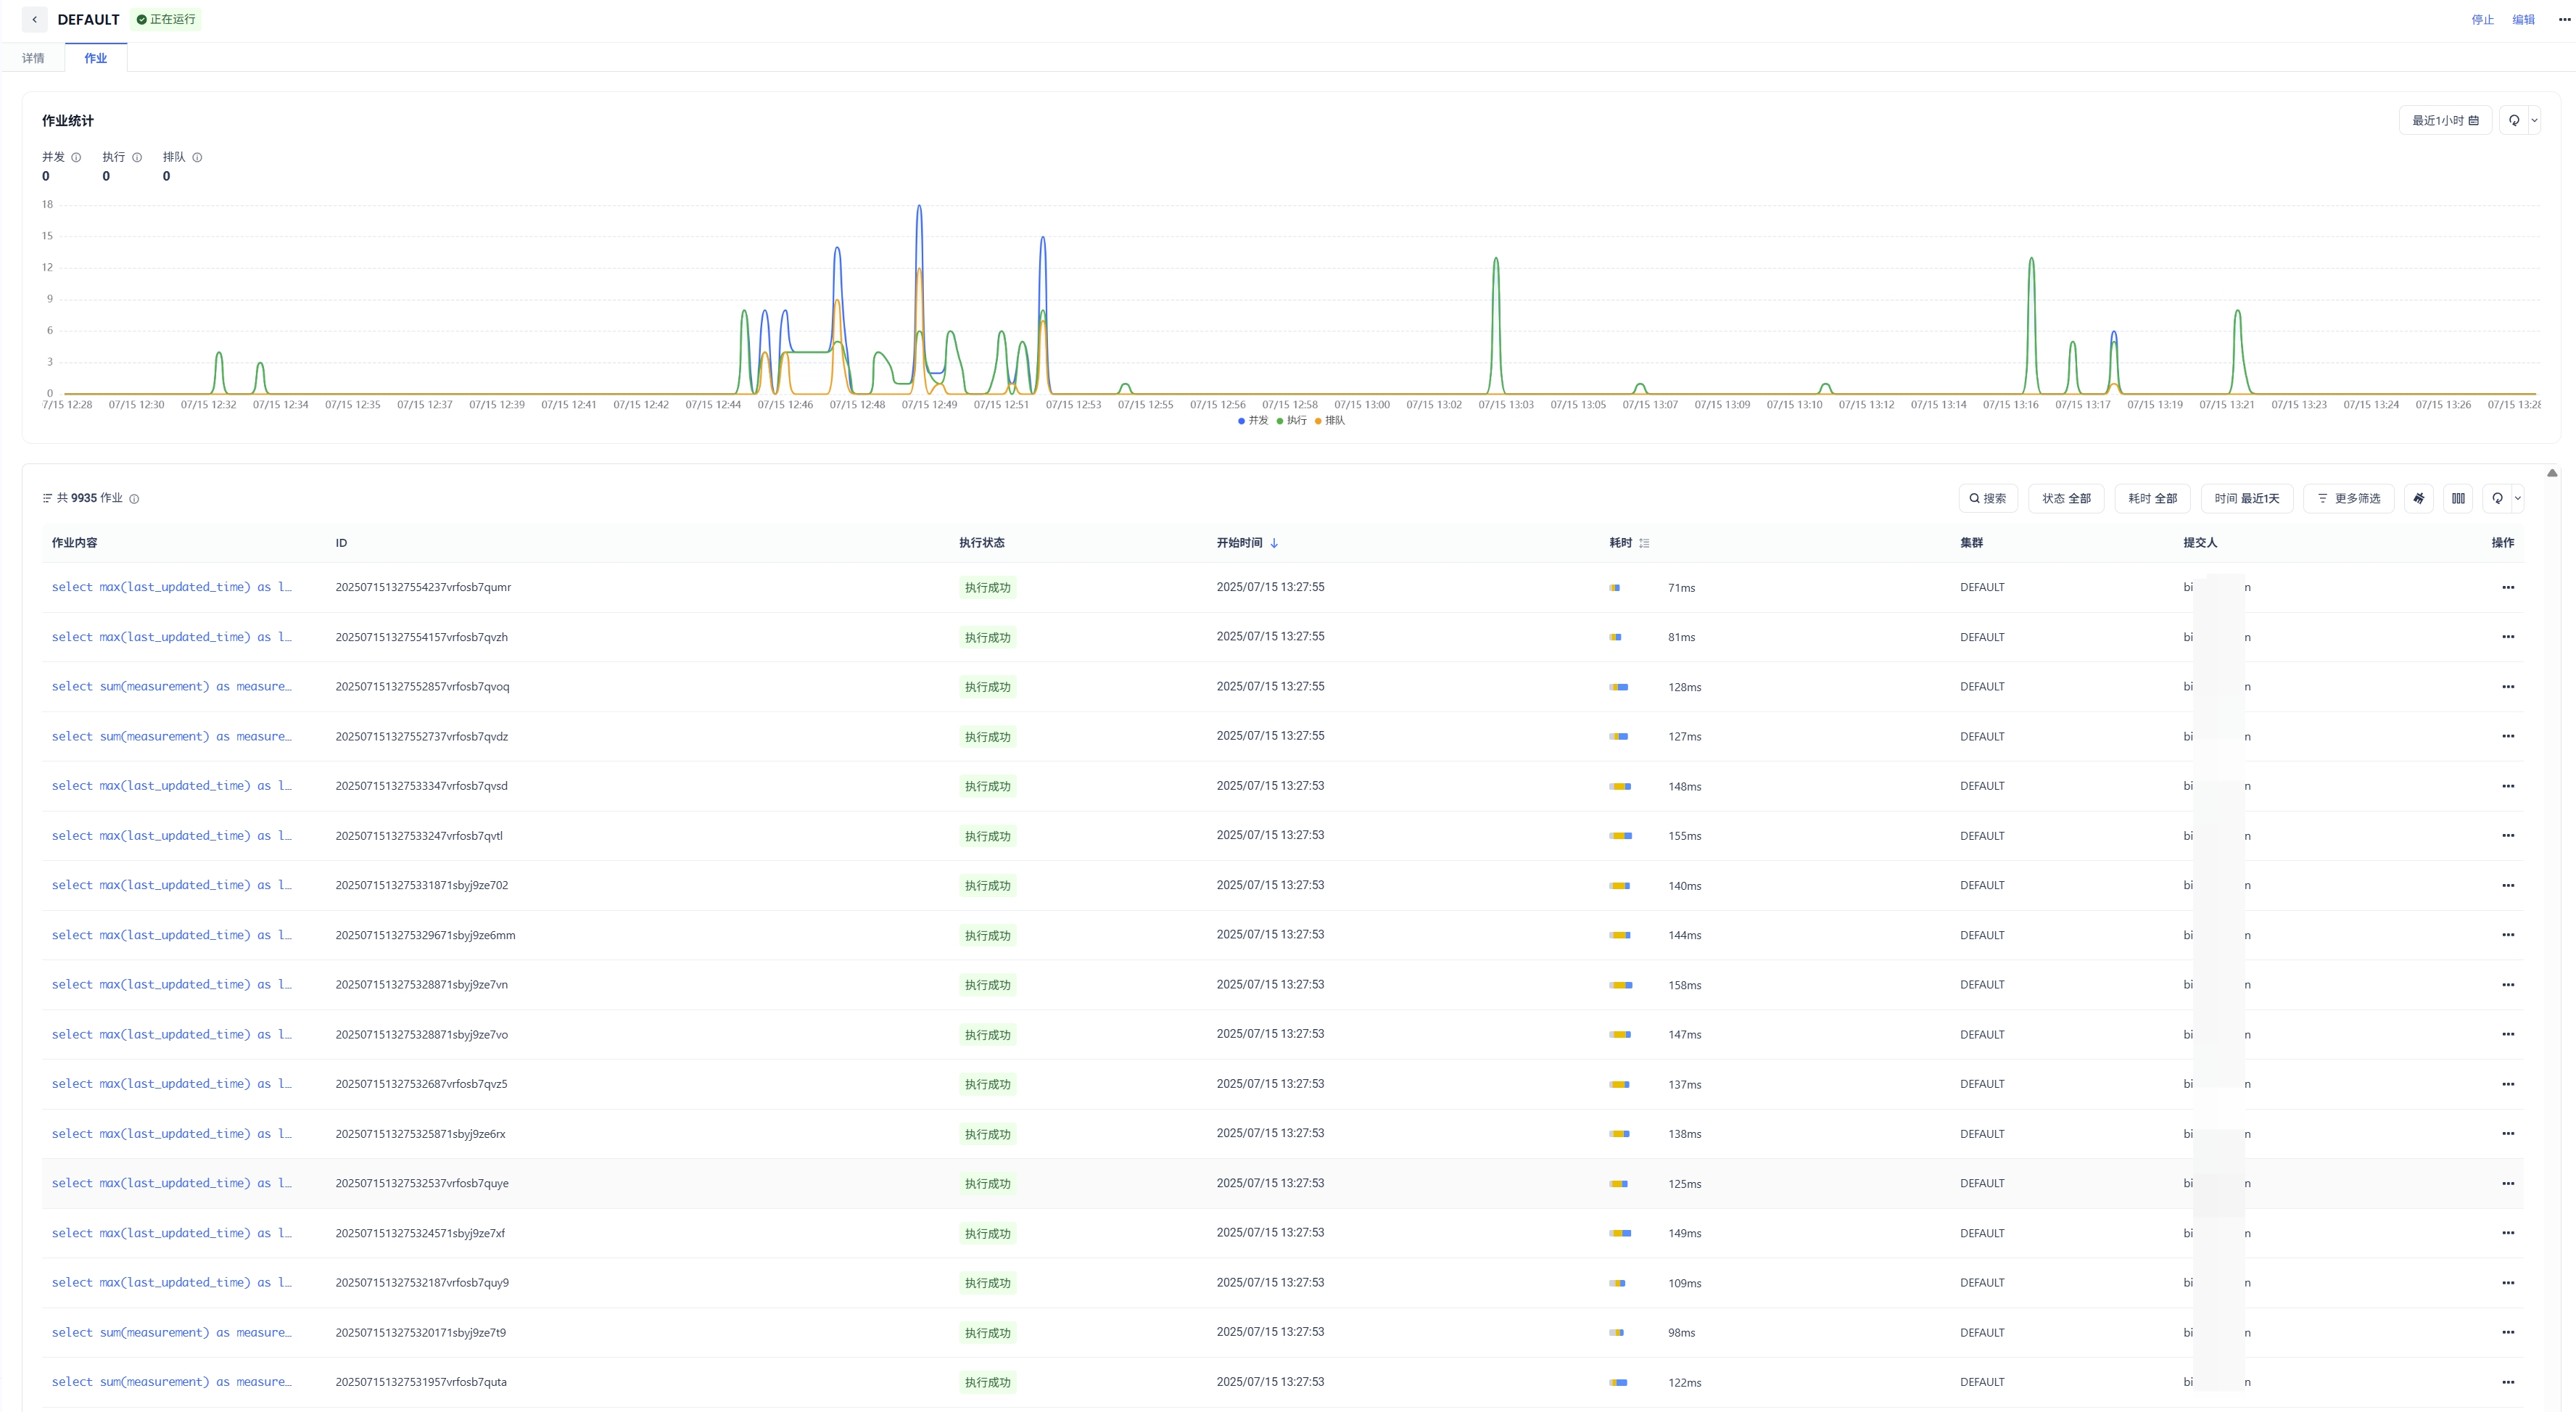Open the 状态 全部 filter dropdown
The height and width of the screenshot is (1412, 2576).
click(x=2066, y=498)
